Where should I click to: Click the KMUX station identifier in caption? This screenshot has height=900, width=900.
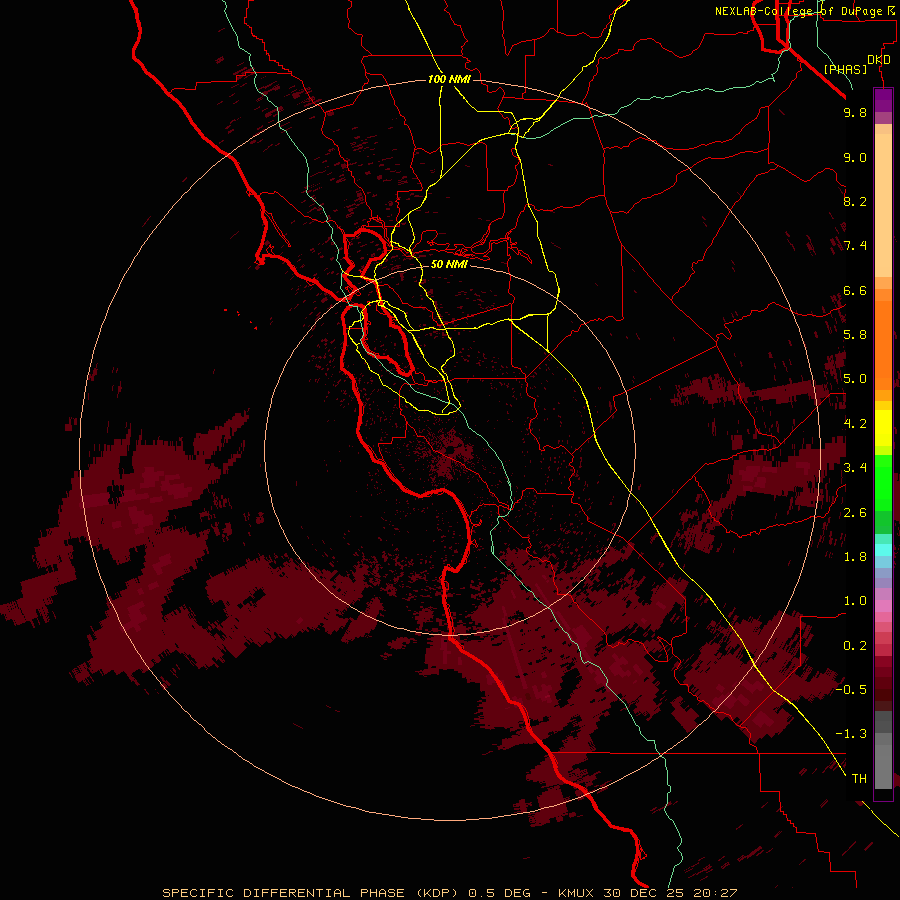click(575, 893)
